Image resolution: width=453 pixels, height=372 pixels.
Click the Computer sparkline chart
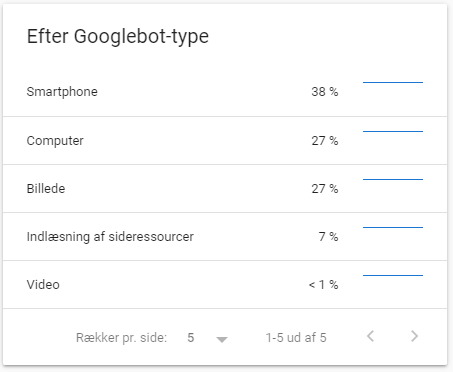coord(393,131)
